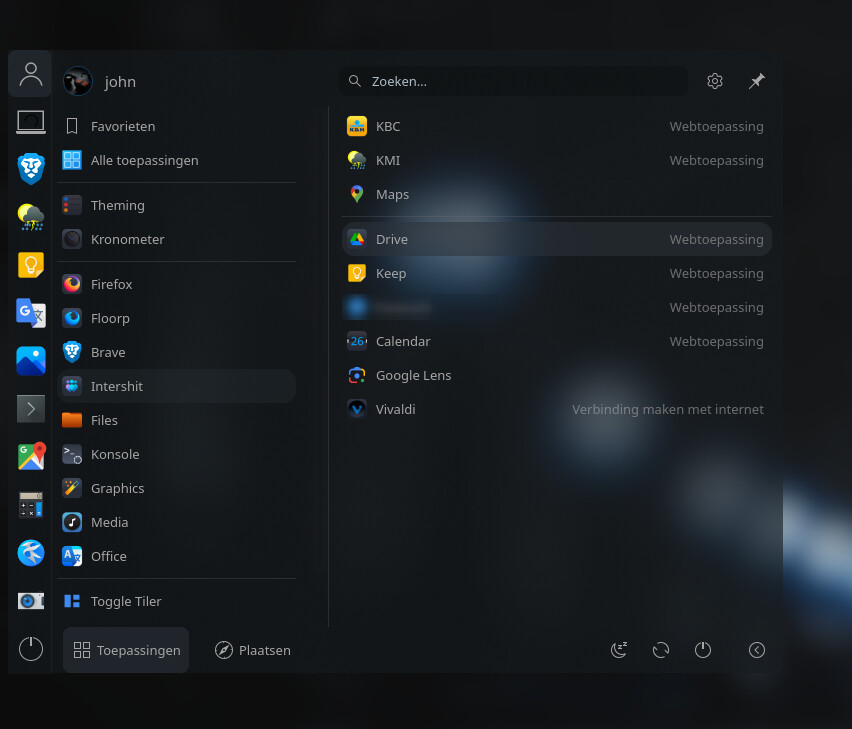Open Files entry
Screen dimensions: 852x729
177,420
